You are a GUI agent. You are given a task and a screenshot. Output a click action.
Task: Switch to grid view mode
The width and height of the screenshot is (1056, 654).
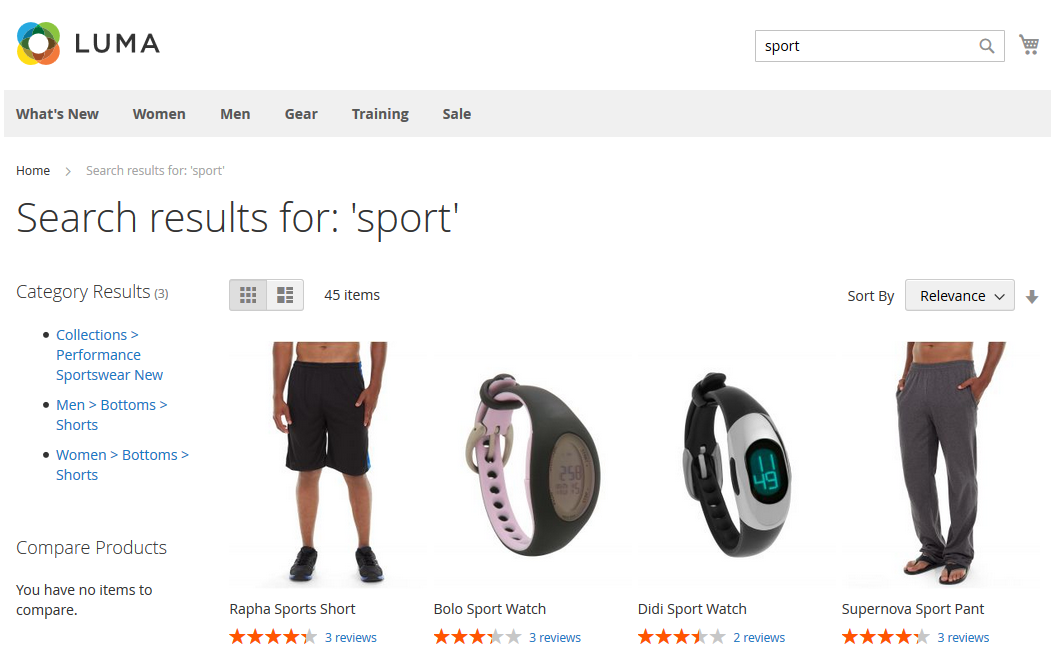[248, 295]
